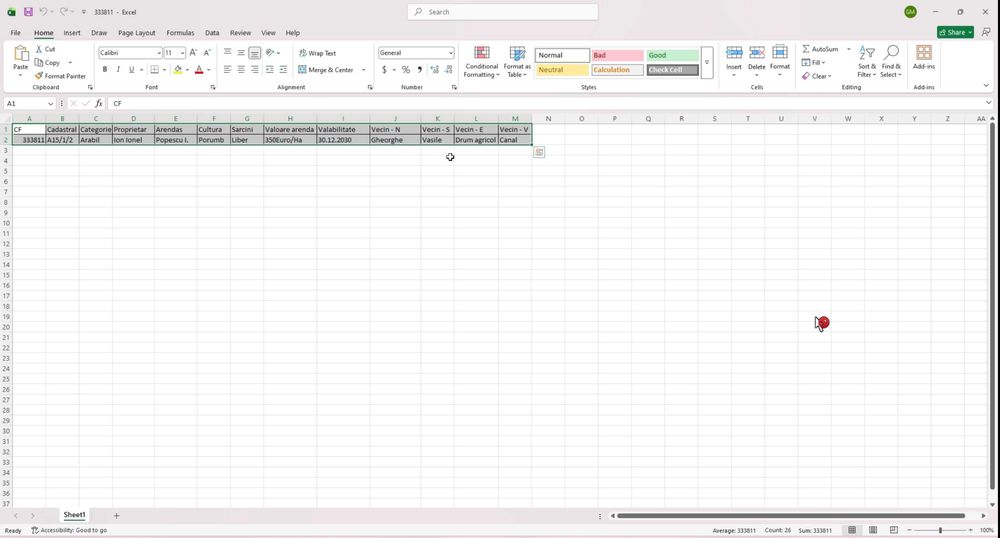1000x538 pixels.
Task: Click Increase Decimal icon
Action: click(x=435, y=69)
